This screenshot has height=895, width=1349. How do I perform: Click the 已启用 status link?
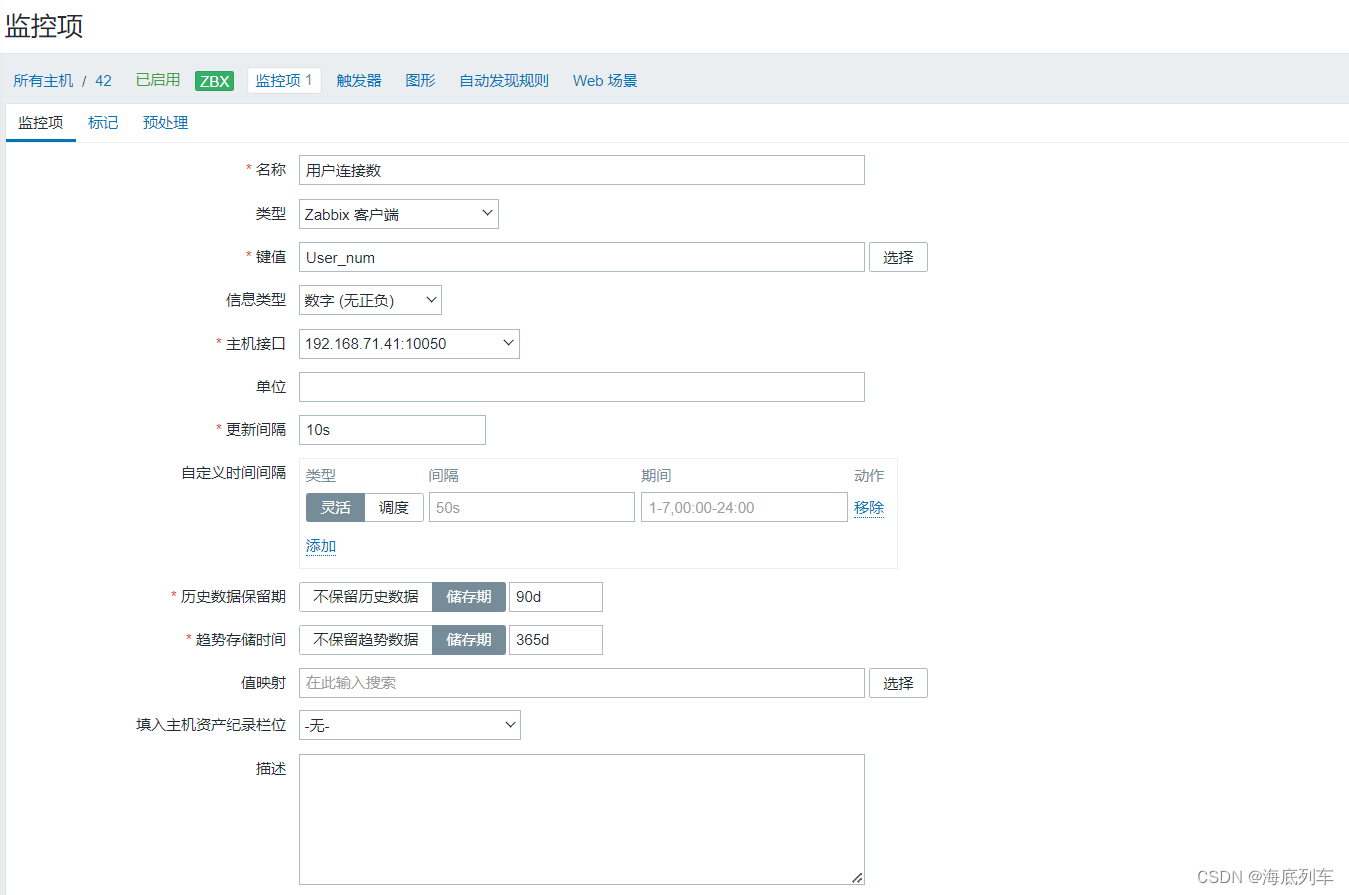(158, 80)
